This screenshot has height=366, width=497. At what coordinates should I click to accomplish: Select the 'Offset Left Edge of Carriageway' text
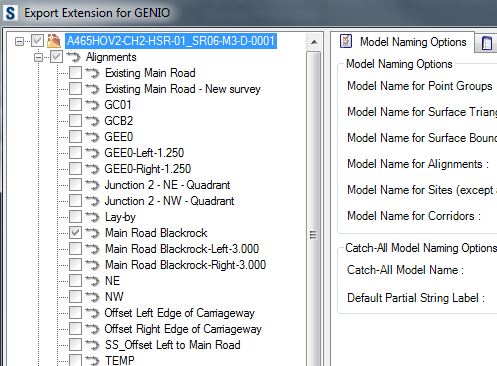pos(180,313)
